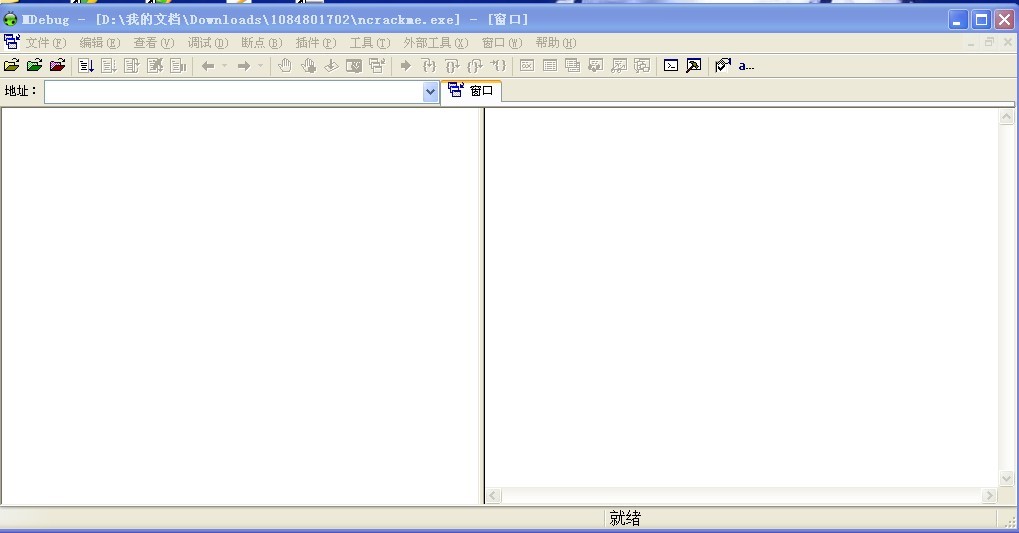Image resolution: width=1019 pixels, height=533 pixels.
Task: Click the step-into braces icon
Action: pos(428,66)
